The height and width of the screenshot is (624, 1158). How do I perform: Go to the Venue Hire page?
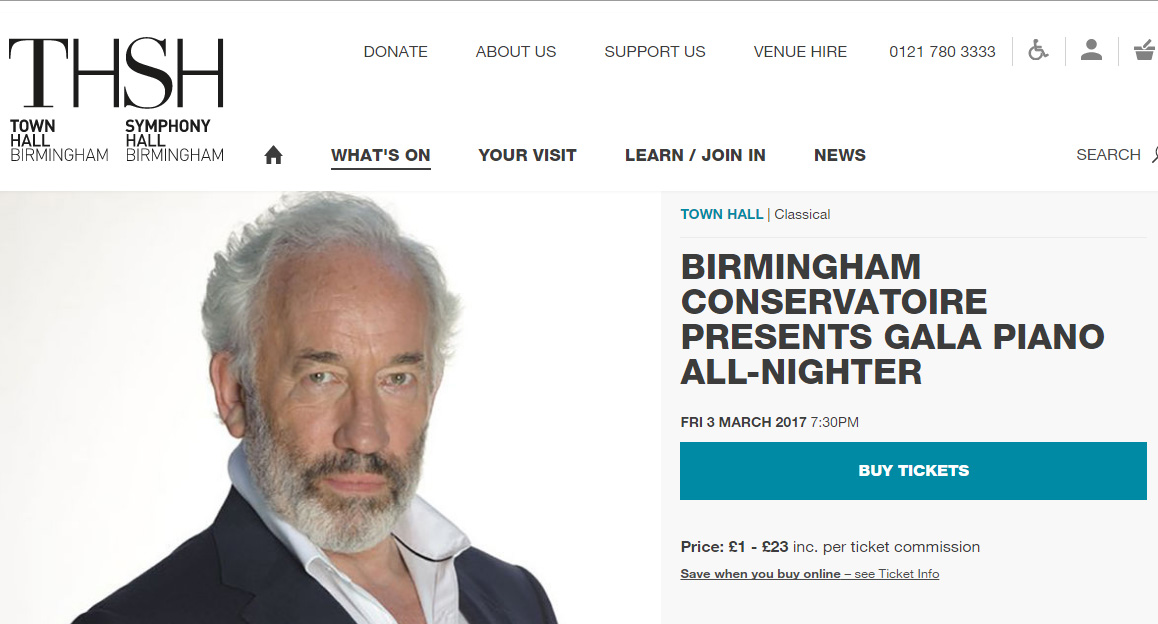tap(800, 52)
